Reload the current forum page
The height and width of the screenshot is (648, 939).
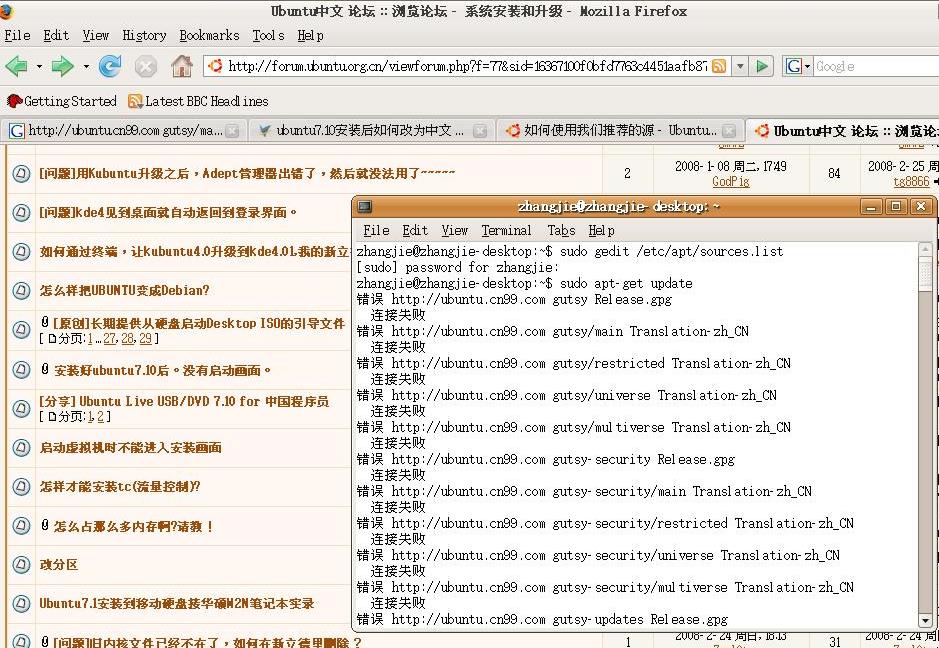(110, 66)
